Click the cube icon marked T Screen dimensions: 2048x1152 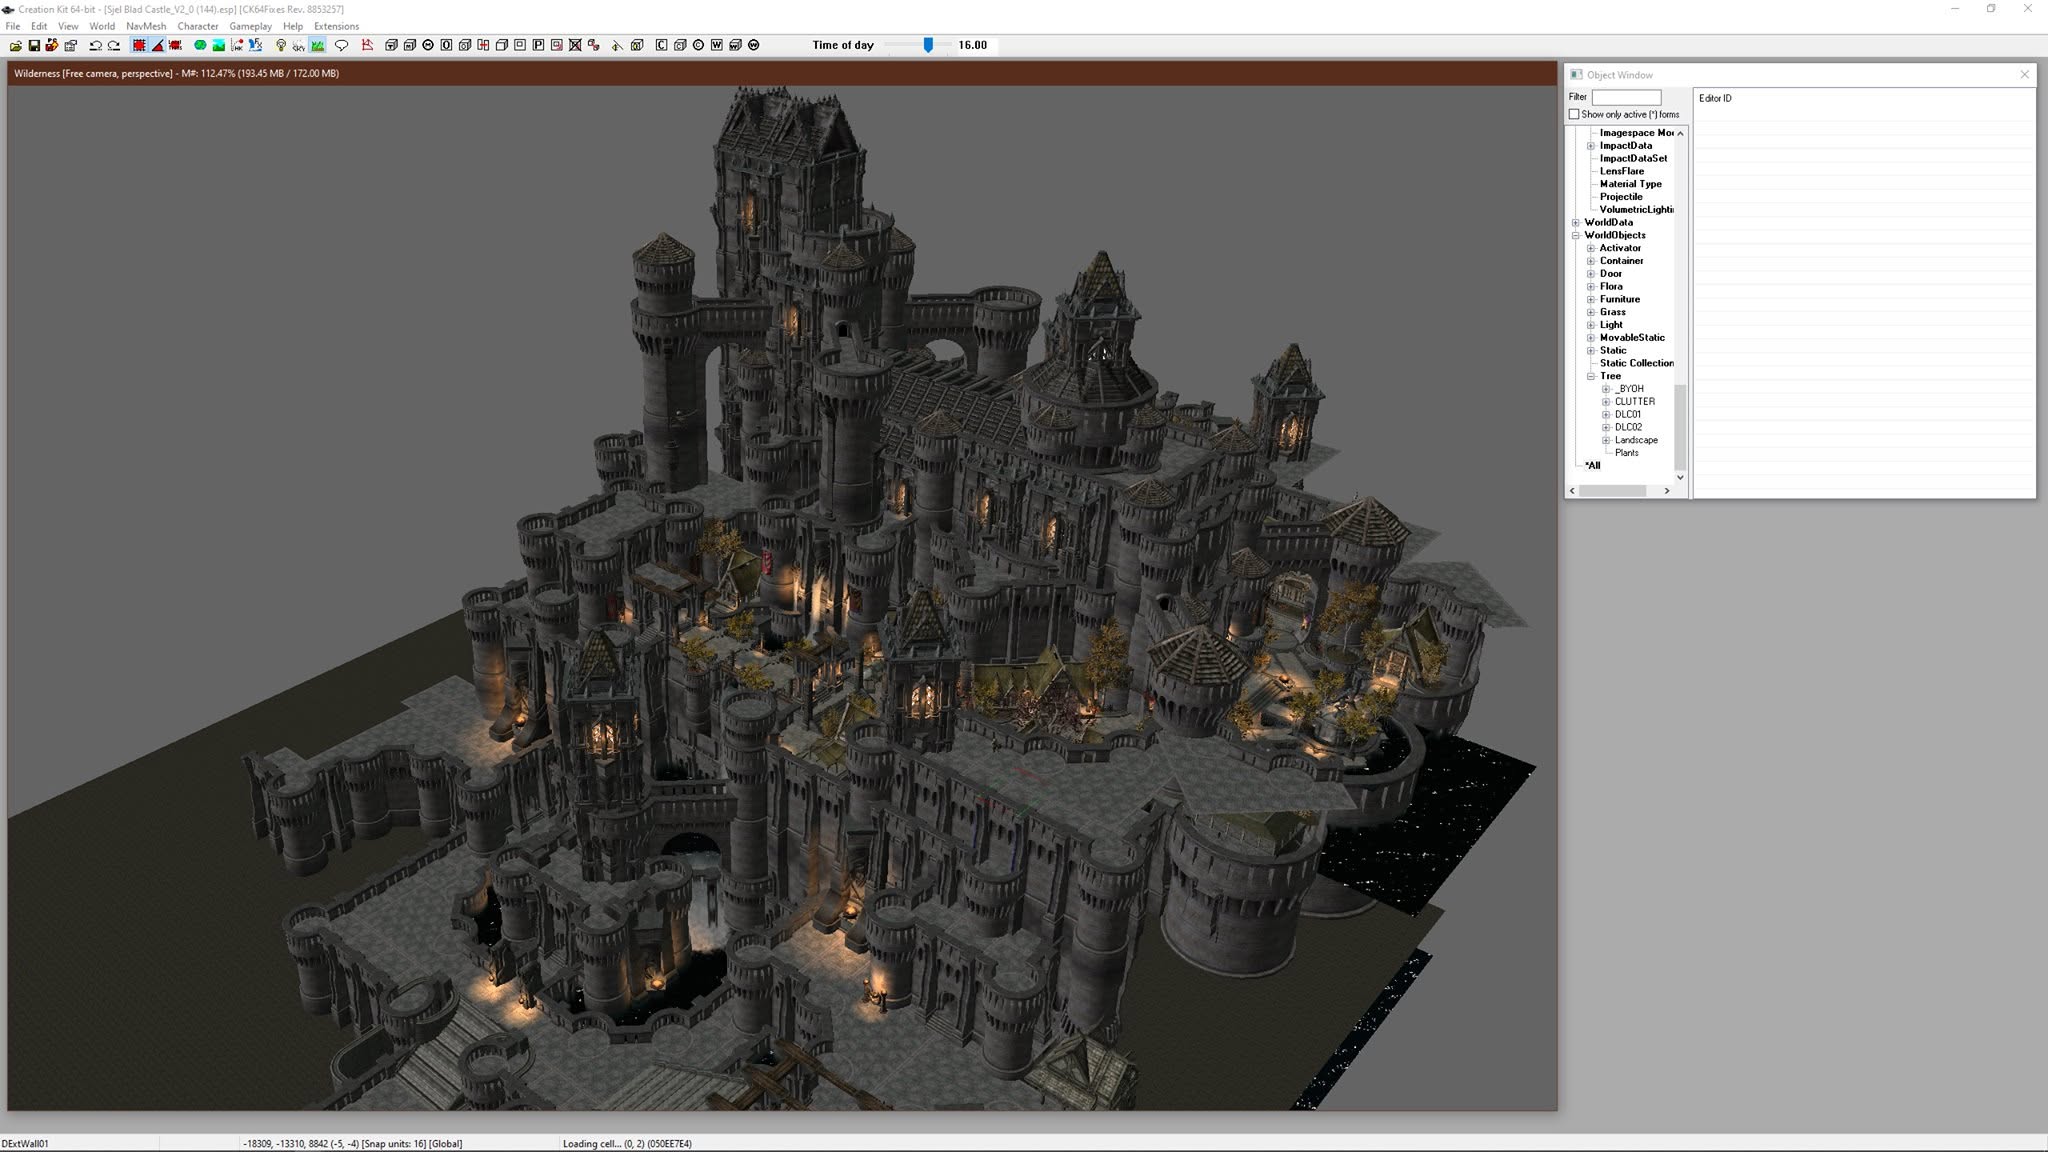pos(391,45)
